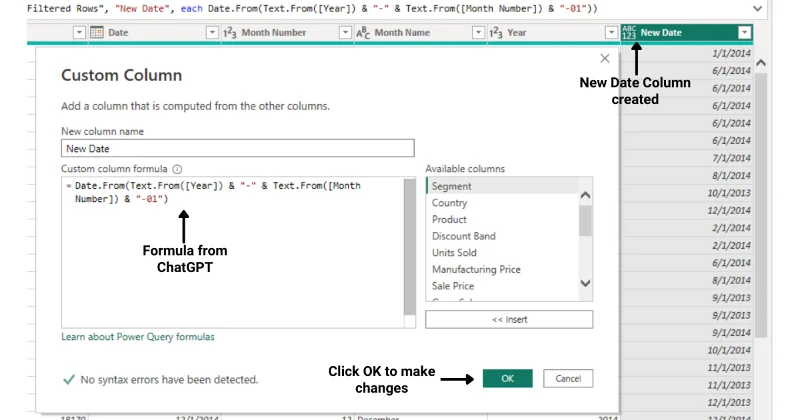Open Learn about Power Query formulas link

pos(138,337)
